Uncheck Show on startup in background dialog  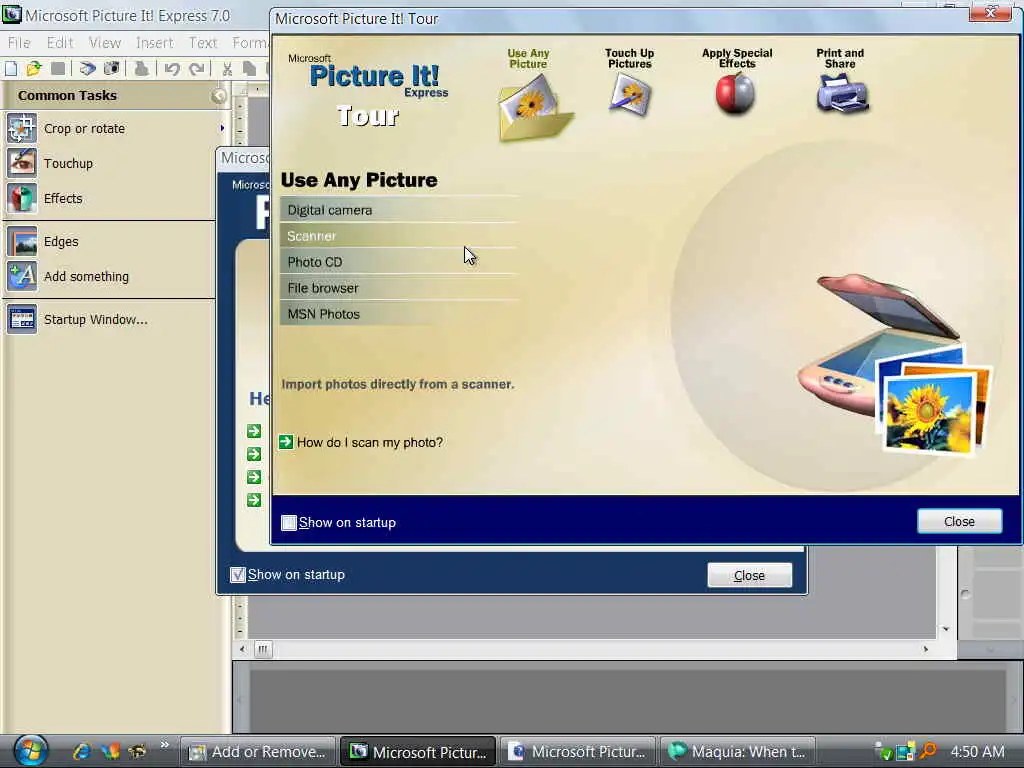(238, 575)
